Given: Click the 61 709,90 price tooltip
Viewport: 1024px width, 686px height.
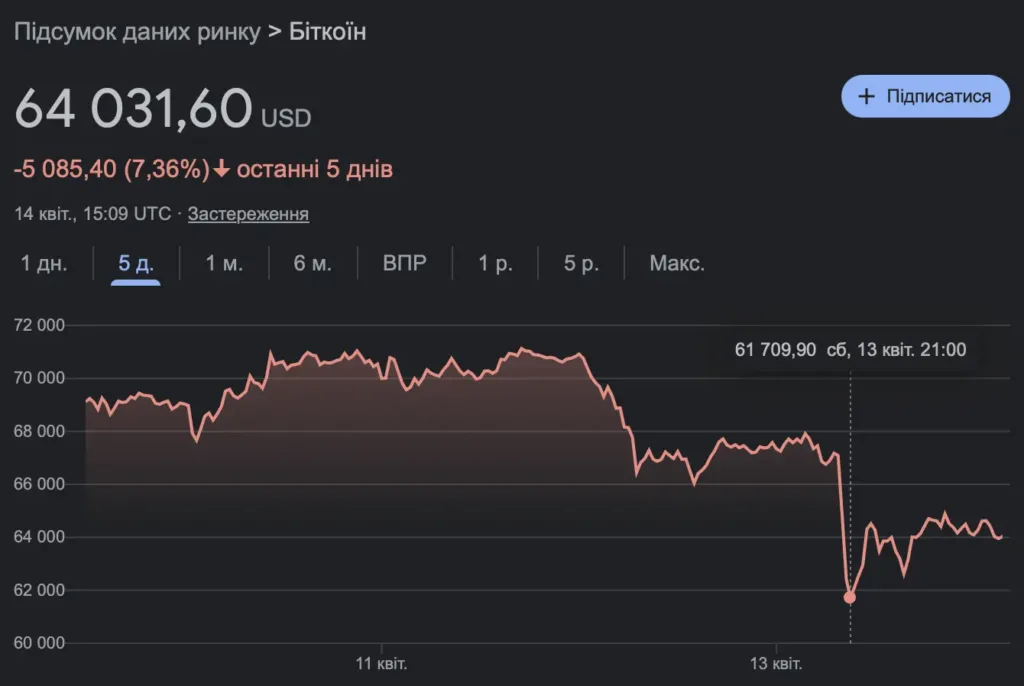Looking at the screenshot, I should point(850,349).
